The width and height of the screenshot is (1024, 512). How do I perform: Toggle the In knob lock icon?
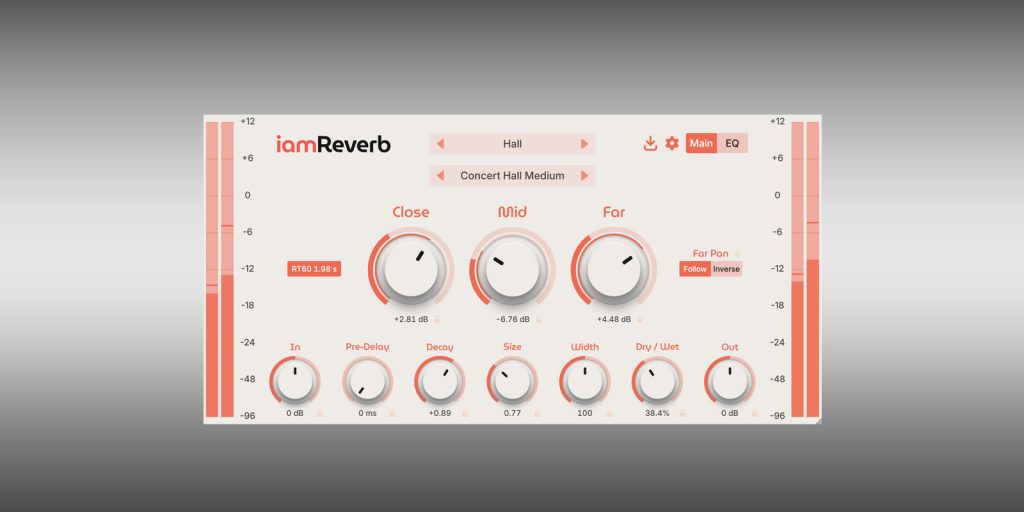coord(320,413)
